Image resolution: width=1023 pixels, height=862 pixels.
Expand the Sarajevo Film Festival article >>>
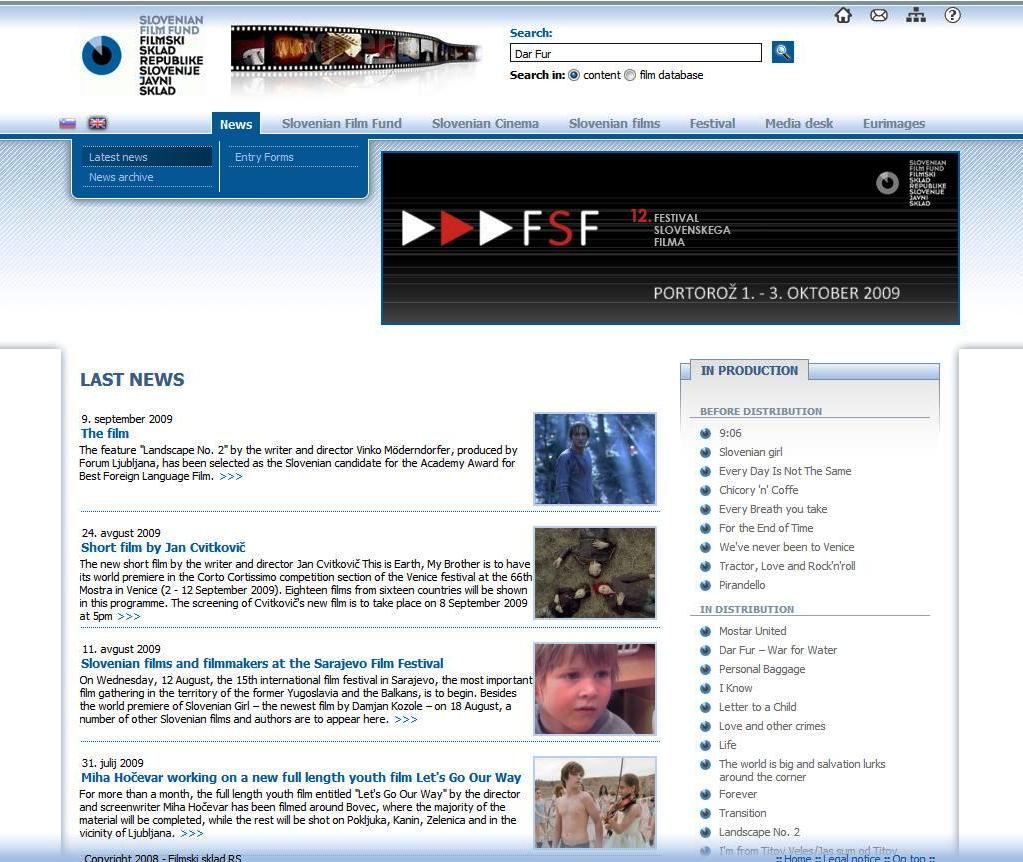(406, 719)
